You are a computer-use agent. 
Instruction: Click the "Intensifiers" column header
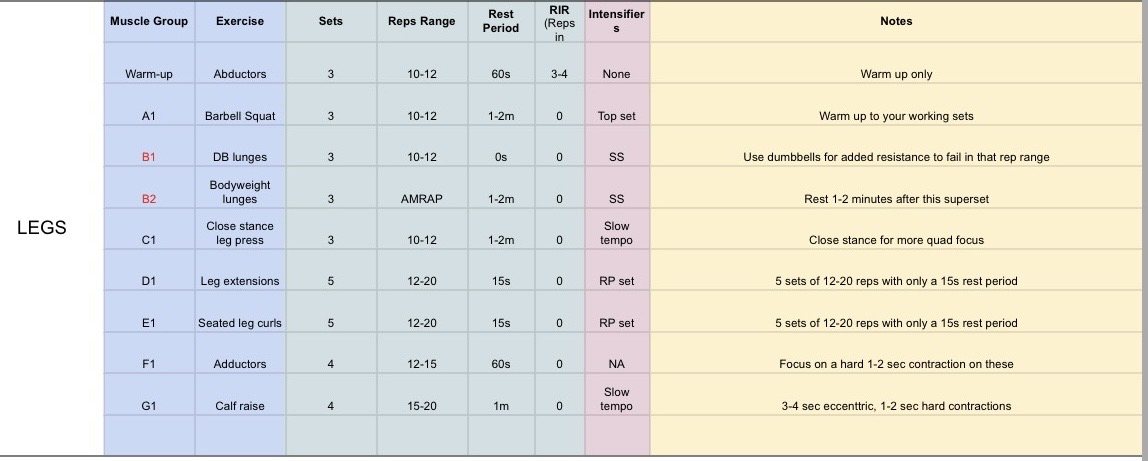pos(616,21)
